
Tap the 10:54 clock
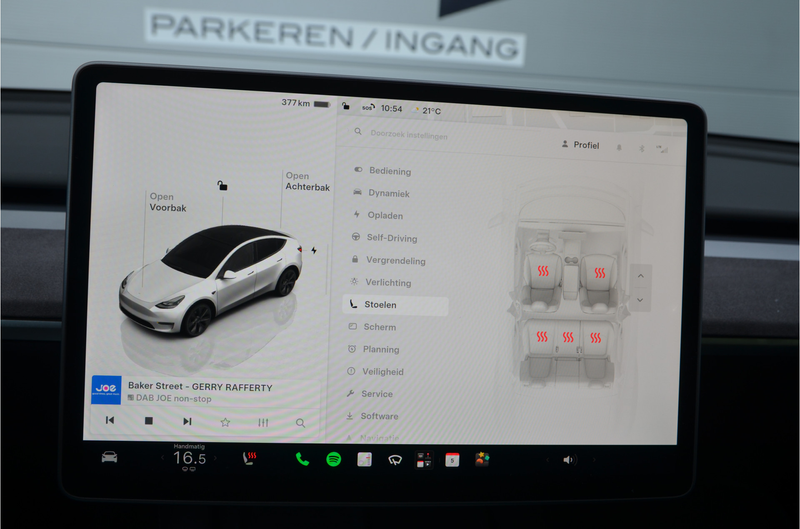coord(391,109)
